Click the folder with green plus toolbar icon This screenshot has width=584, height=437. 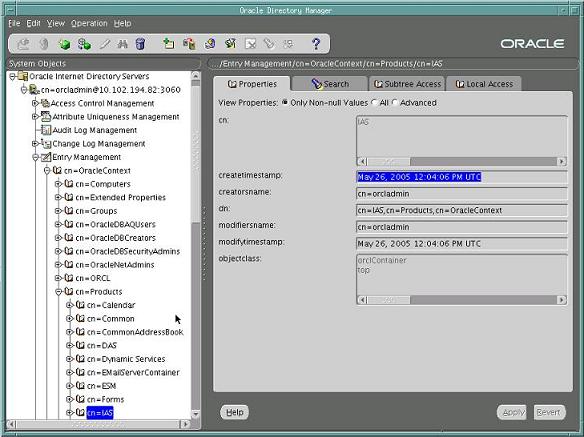click(x=169, y=44)
